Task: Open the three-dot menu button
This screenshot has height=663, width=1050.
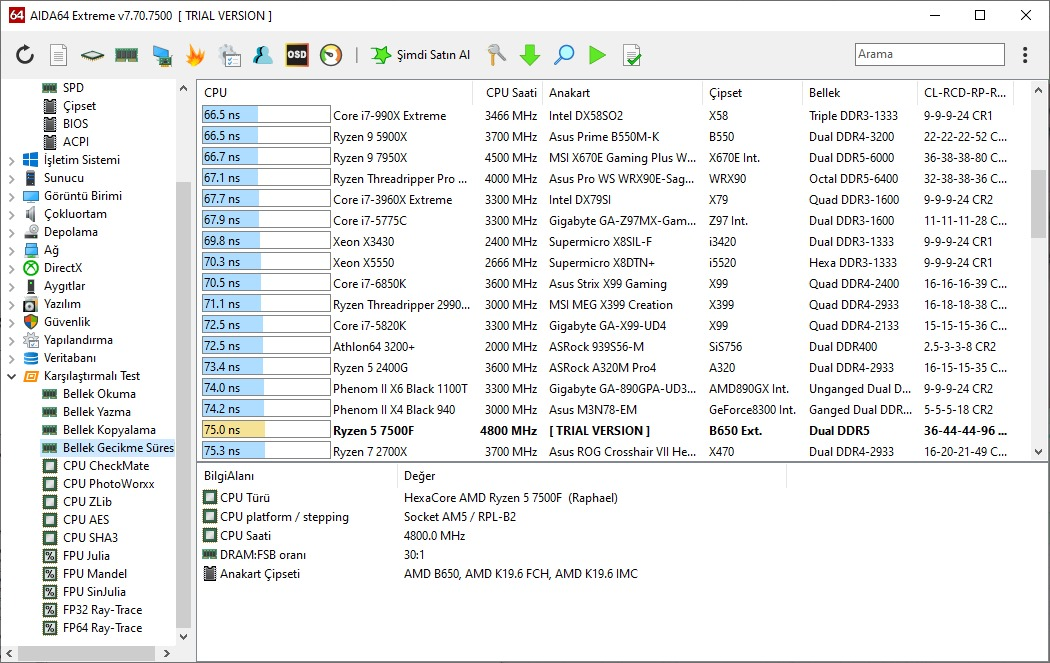Action: click(x=1025, y=55)
